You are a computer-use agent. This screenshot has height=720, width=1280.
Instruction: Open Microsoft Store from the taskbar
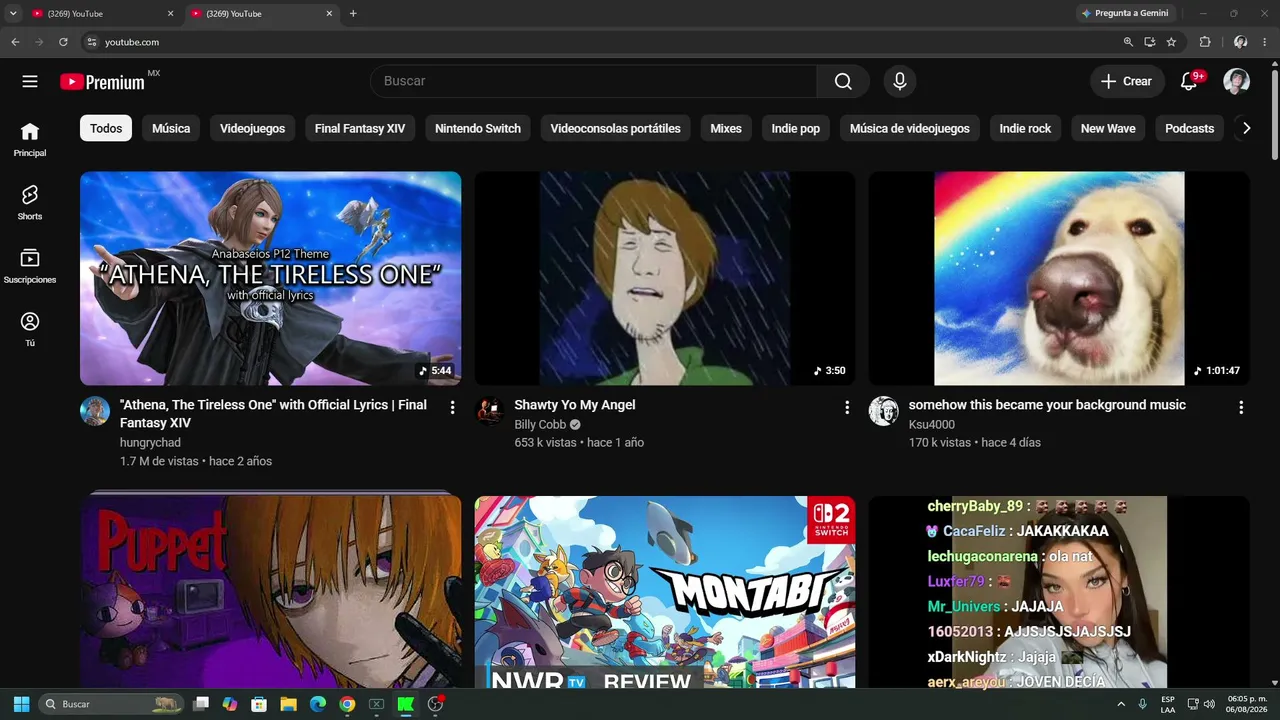[x=259, y=704]
